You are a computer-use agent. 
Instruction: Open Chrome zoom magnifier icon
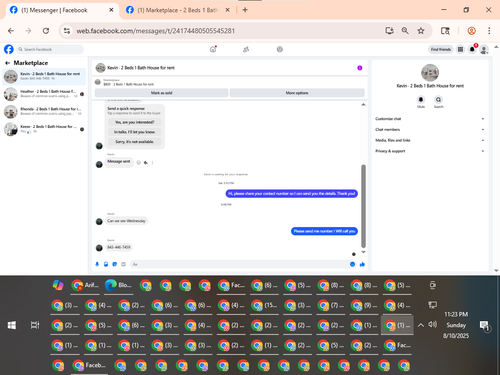click(x=405, y=31)
